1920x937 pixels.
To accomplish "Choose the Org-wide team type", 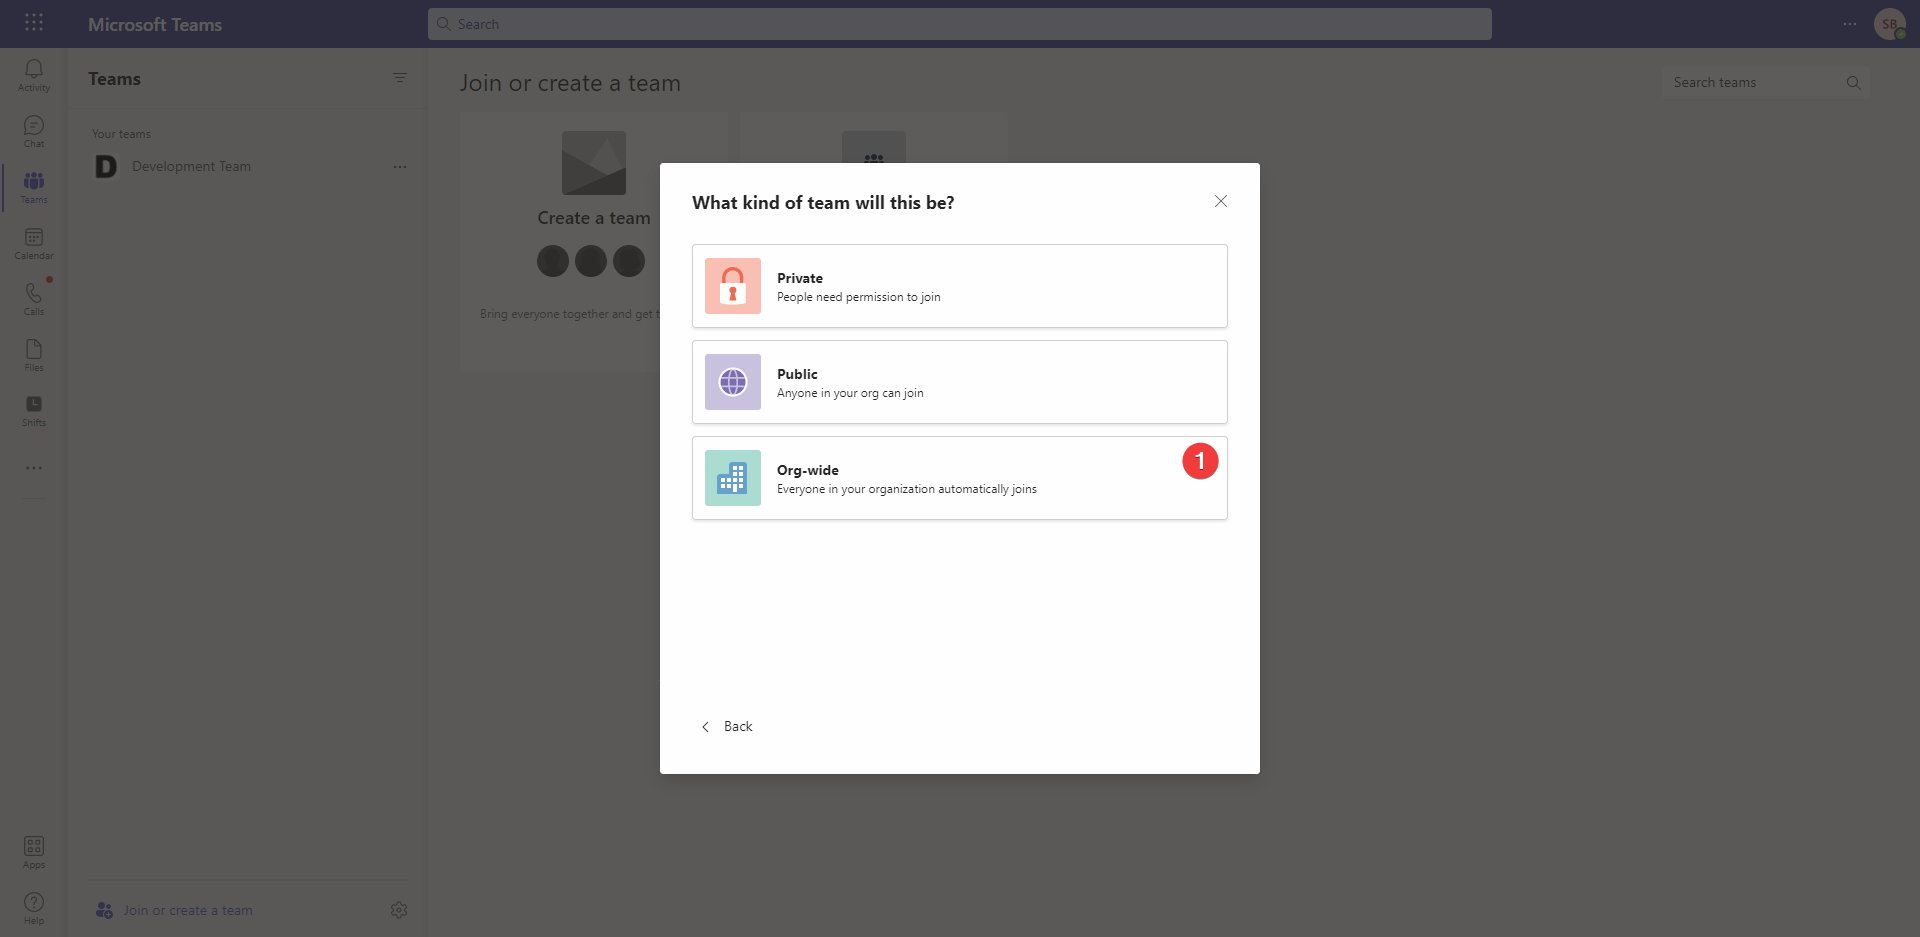I will pos(960,478).
